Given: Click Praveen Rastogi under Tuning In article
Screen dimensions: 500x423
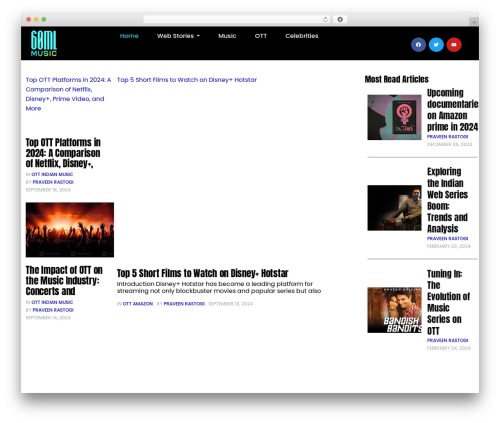Looking at the screenshot, I should coord(447,340).
